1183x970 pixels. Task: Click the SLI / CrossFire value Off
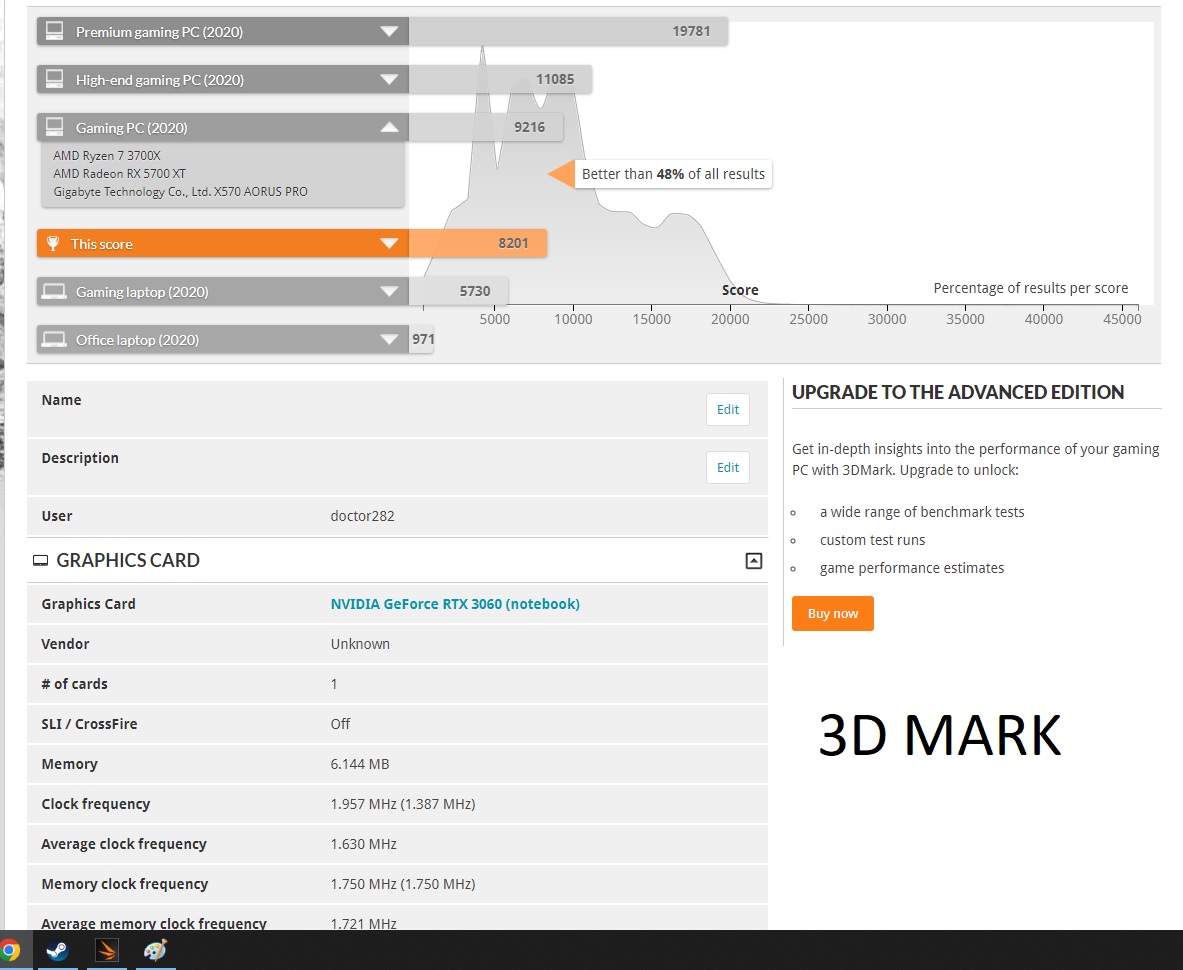(x=340, y=724)
